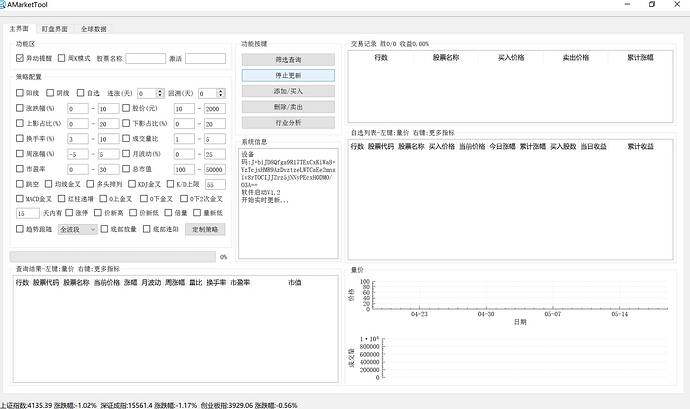Switch to the 主界面 tab

(19, 29)
